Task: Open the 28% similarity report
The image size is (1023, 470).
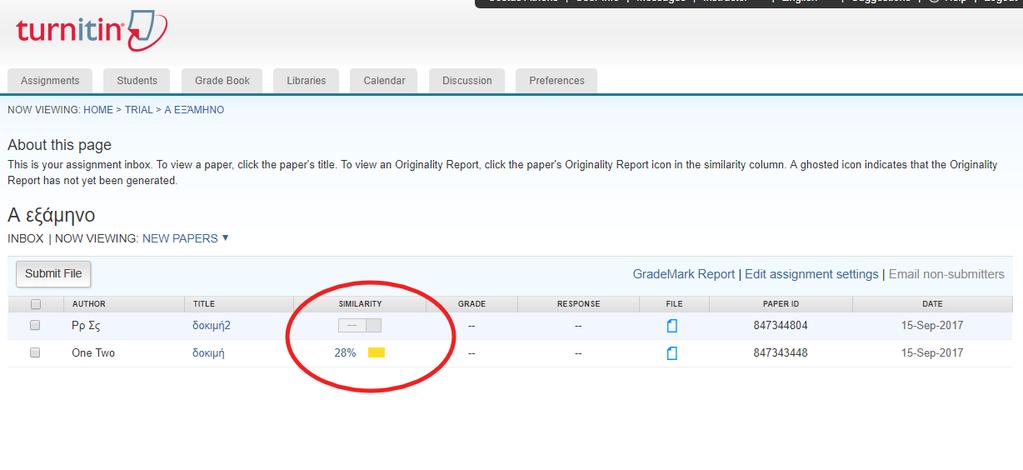Action: [x=345, y=353]
